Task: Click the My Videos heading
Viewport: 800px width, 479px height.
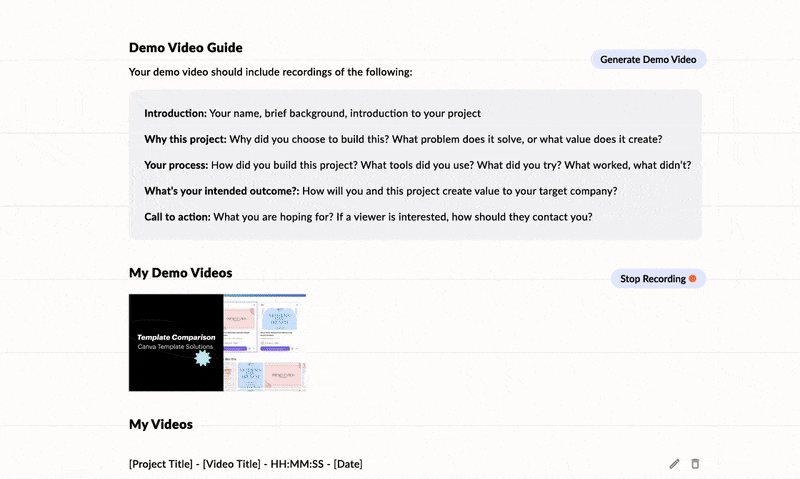Action: (x=161, y=424)
